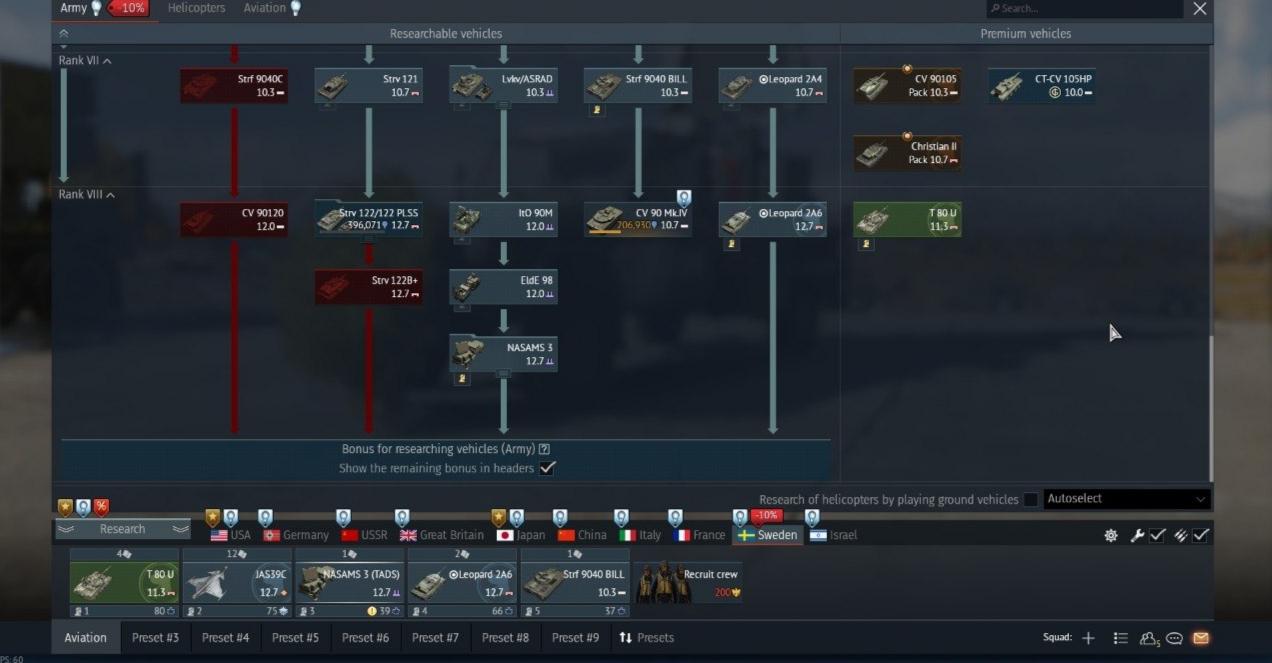The image size is (1272, 663).
Task: Click the research tree vertical scrollbar
Action: coord(1210,408)
